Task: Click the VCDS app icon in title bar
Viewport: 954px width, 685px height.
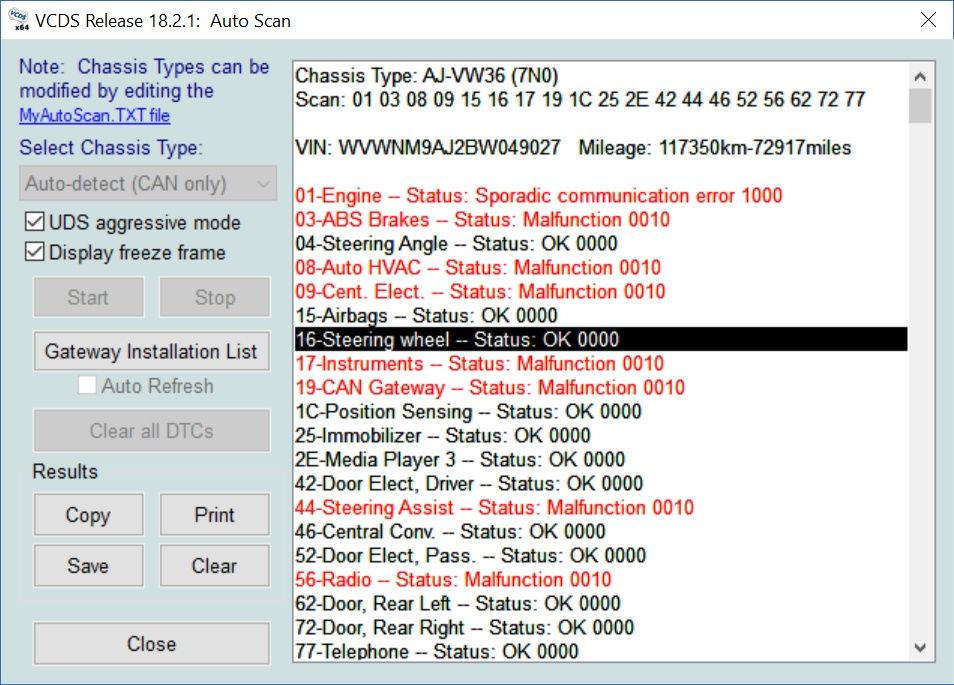Action: [18, 19]
